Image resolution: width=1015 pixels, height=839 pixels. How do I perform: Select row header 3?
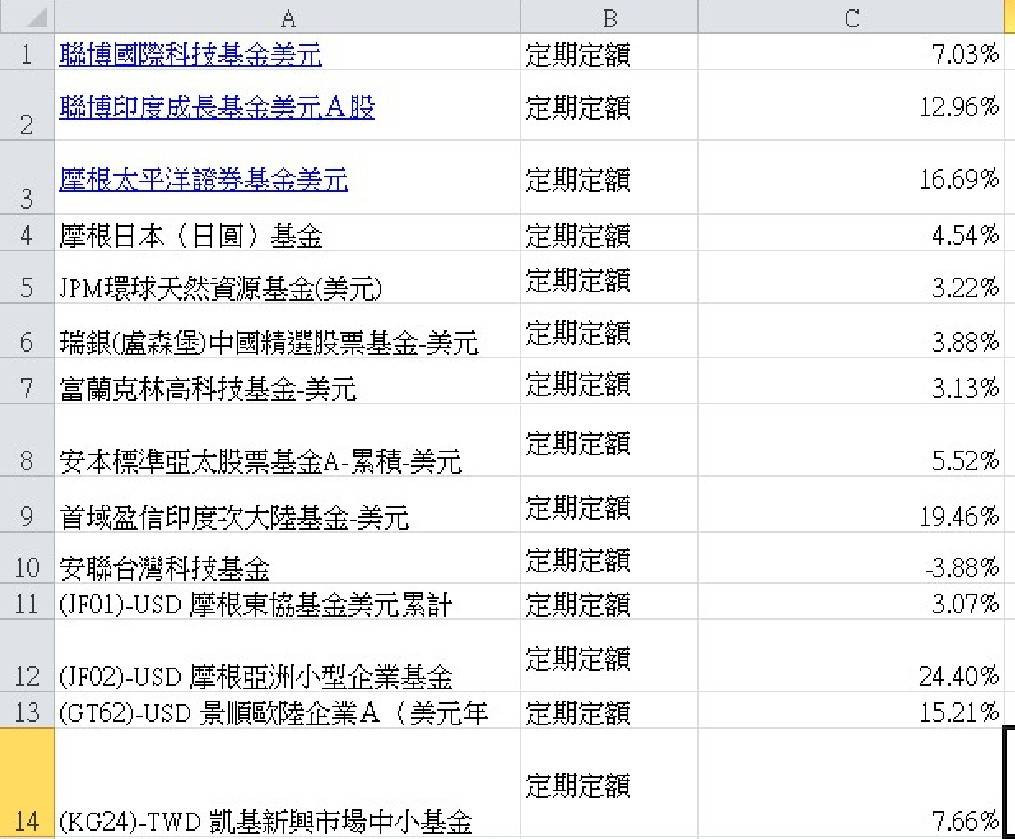(x=27, y=177)
